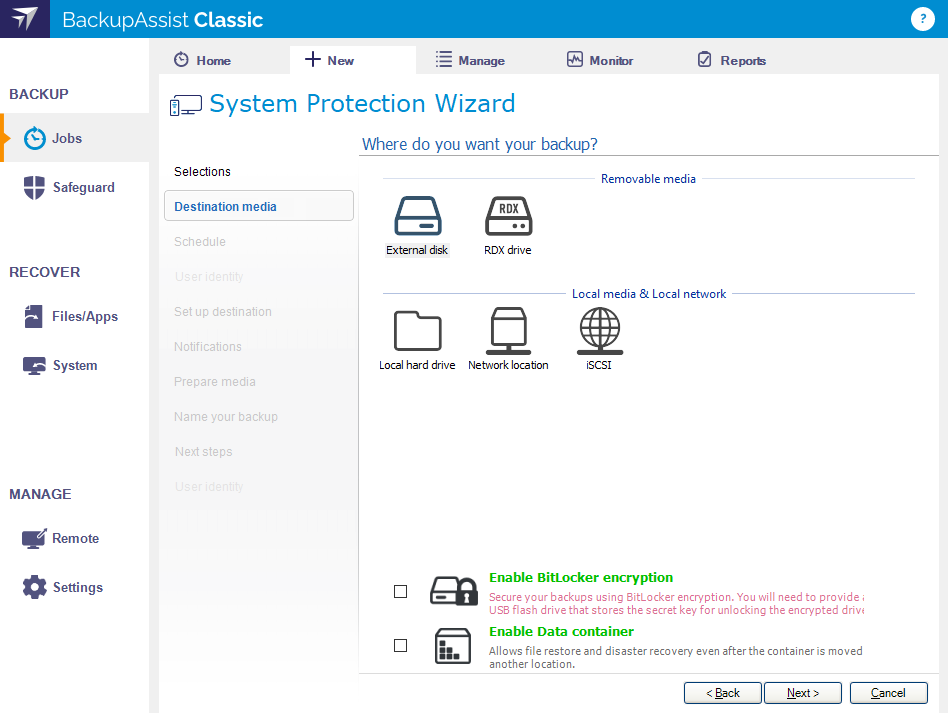Enable BitLocker encryption checkbox
The width and height of the screenshot is (948, 713).
[400, 591]
